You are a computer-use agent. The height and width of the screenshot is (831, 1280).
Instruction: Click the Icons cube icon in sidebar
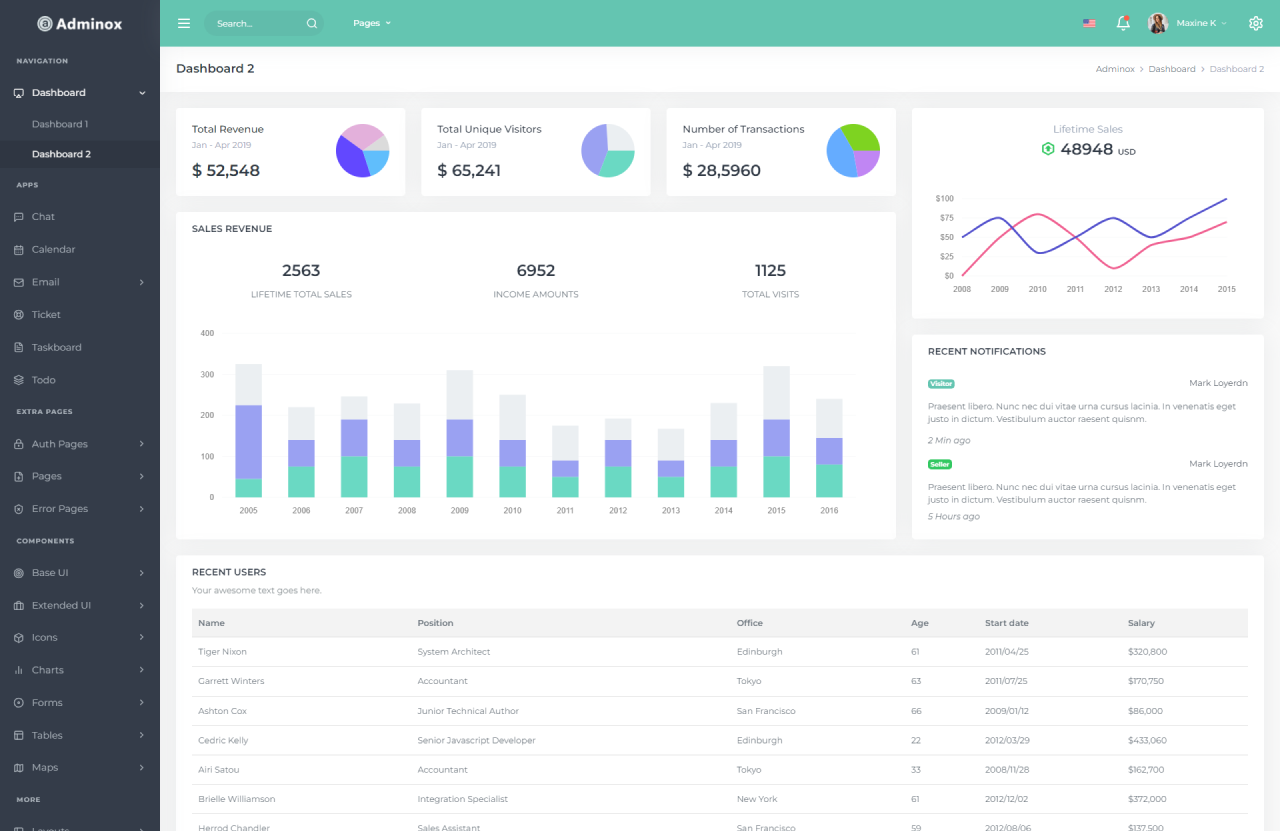[x=19, y=638]
